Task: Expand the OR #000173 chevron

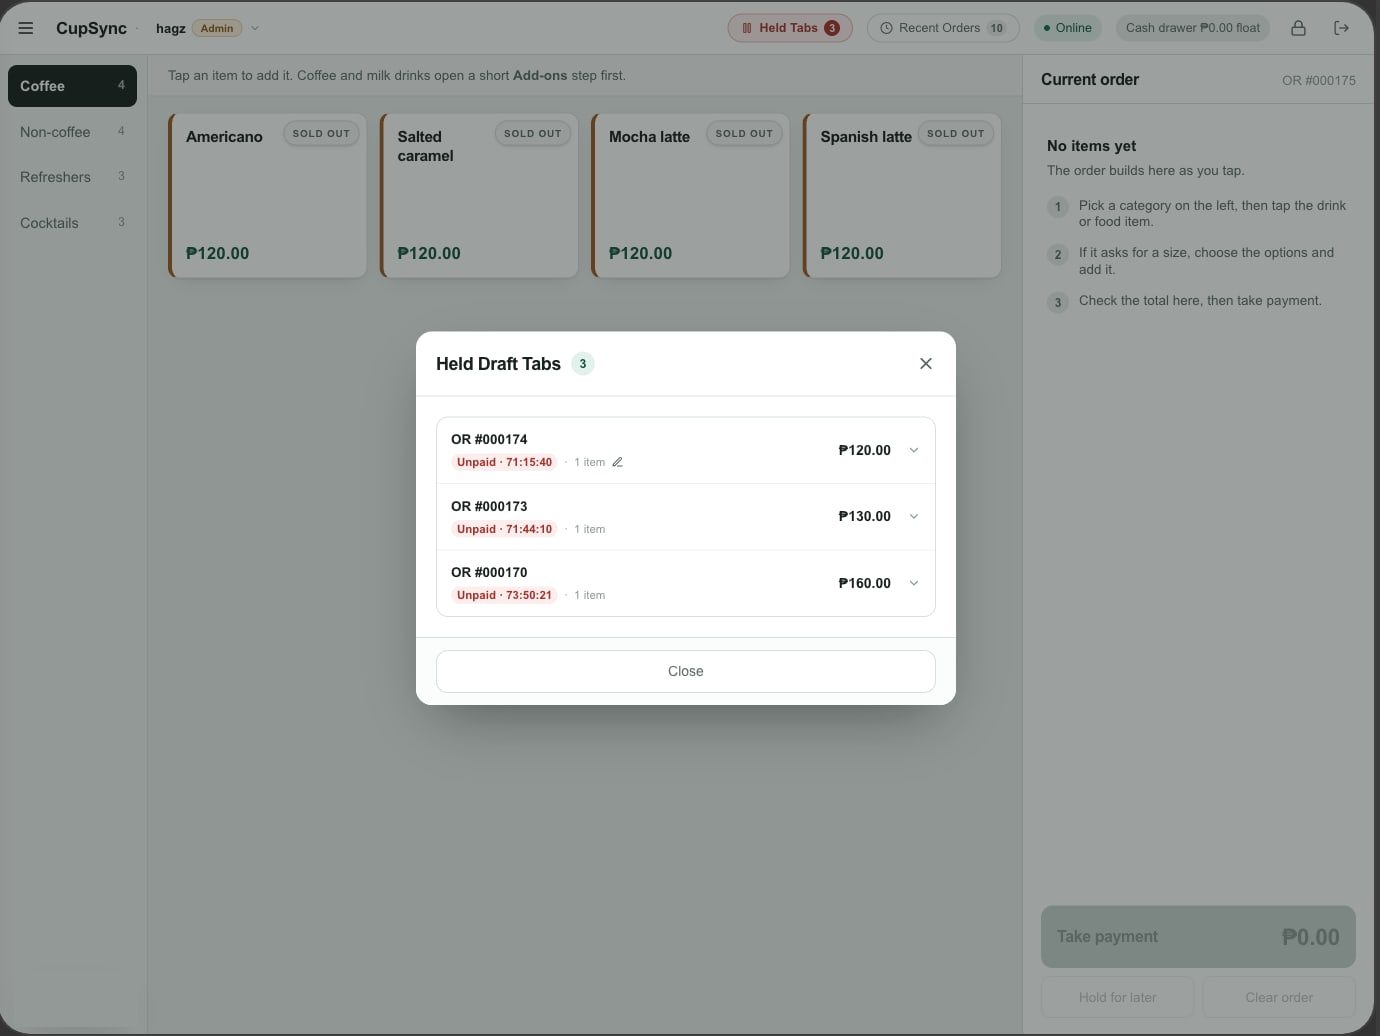Action: pyautogui.click(x=913, y=516)
